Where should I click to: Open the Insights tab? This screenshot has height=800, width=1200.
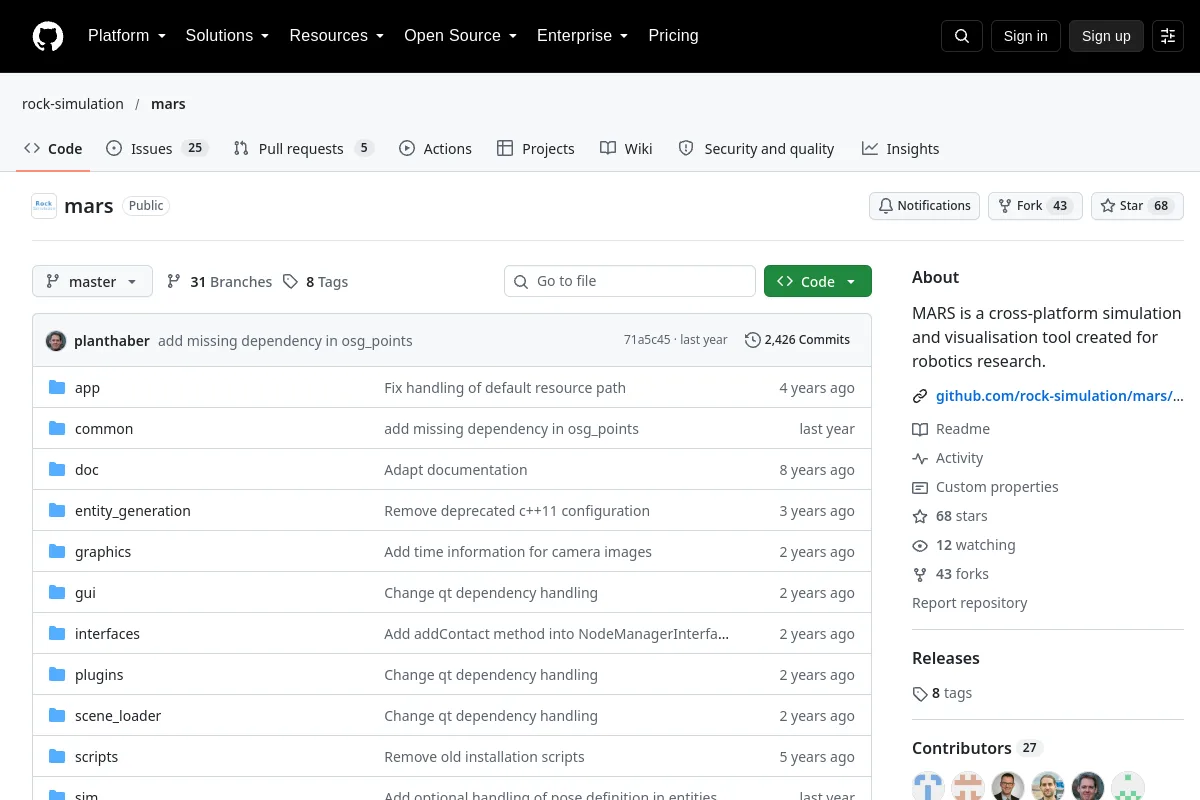[900, 149]
